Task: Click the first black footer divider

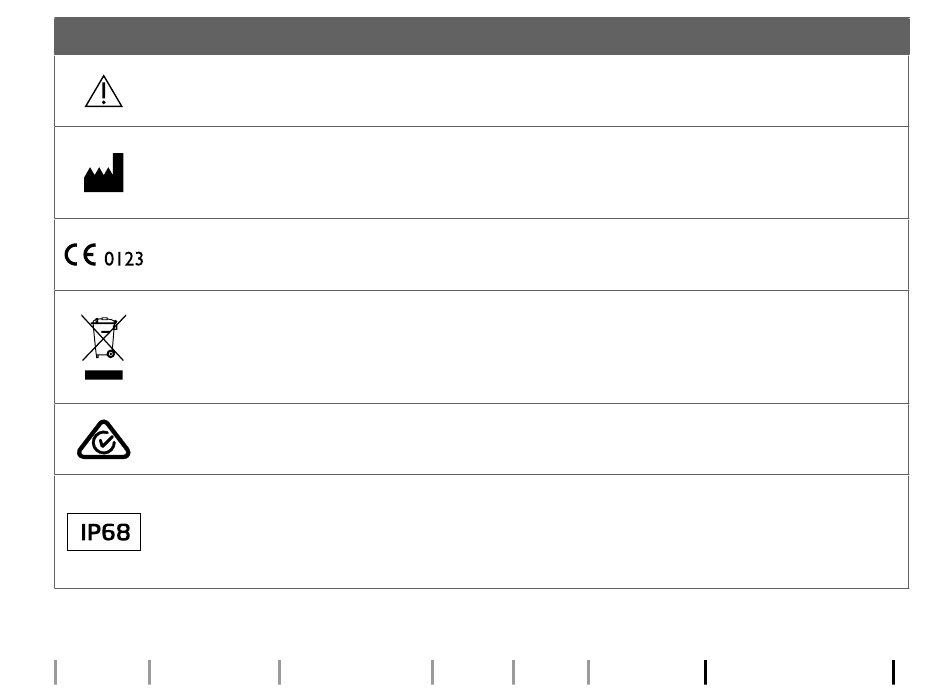Action: coord(705,672)
